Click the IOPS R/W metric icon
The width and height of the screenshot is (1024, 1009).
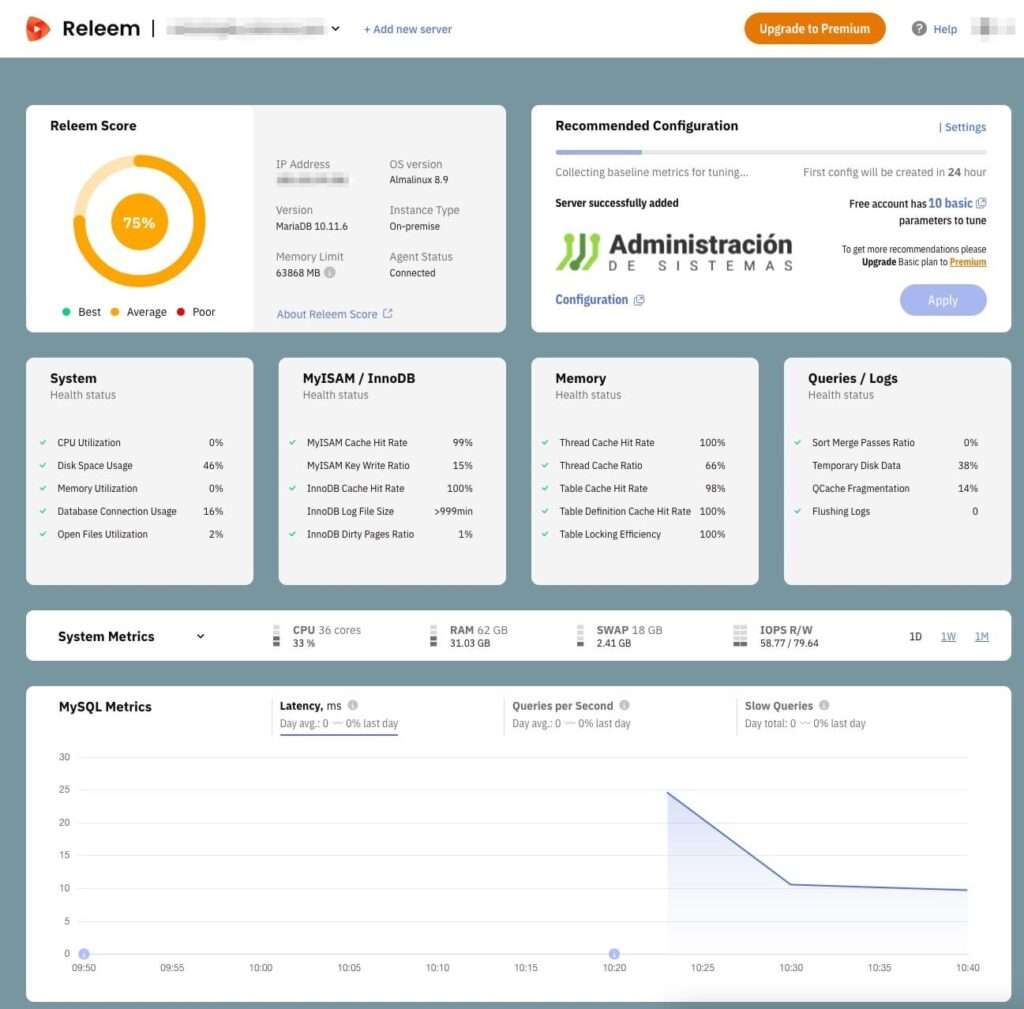click(x=739, y=635)
